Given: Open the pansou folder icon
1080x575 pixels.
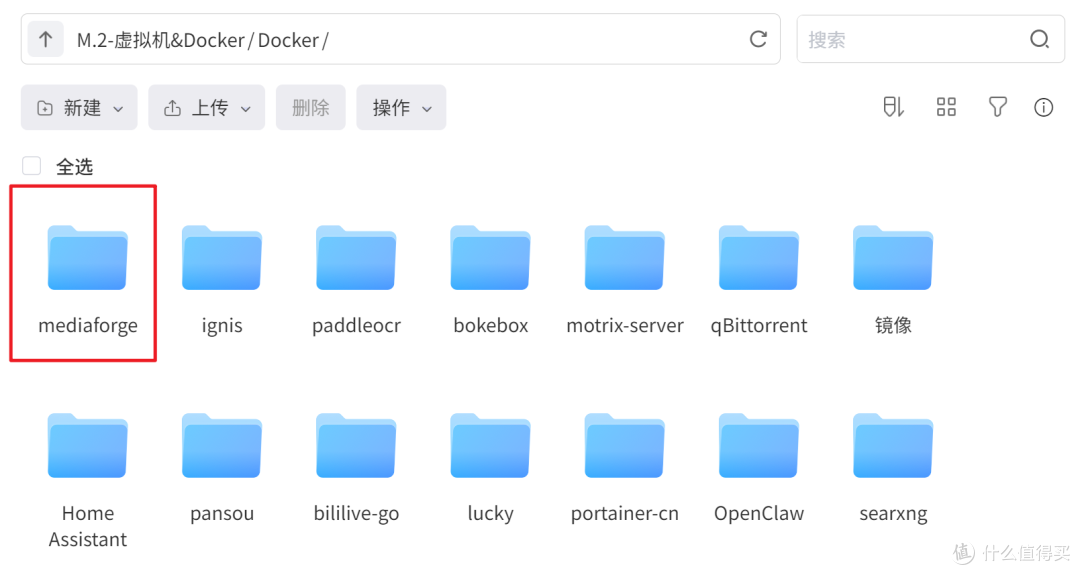Looking at the screenshot, I should click(222, 446).
